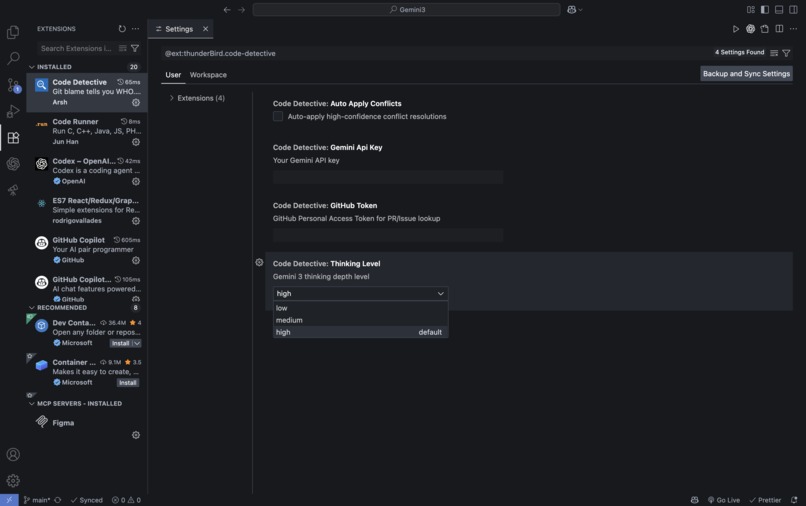Open the Source Control view

click(x=13, y=85)
